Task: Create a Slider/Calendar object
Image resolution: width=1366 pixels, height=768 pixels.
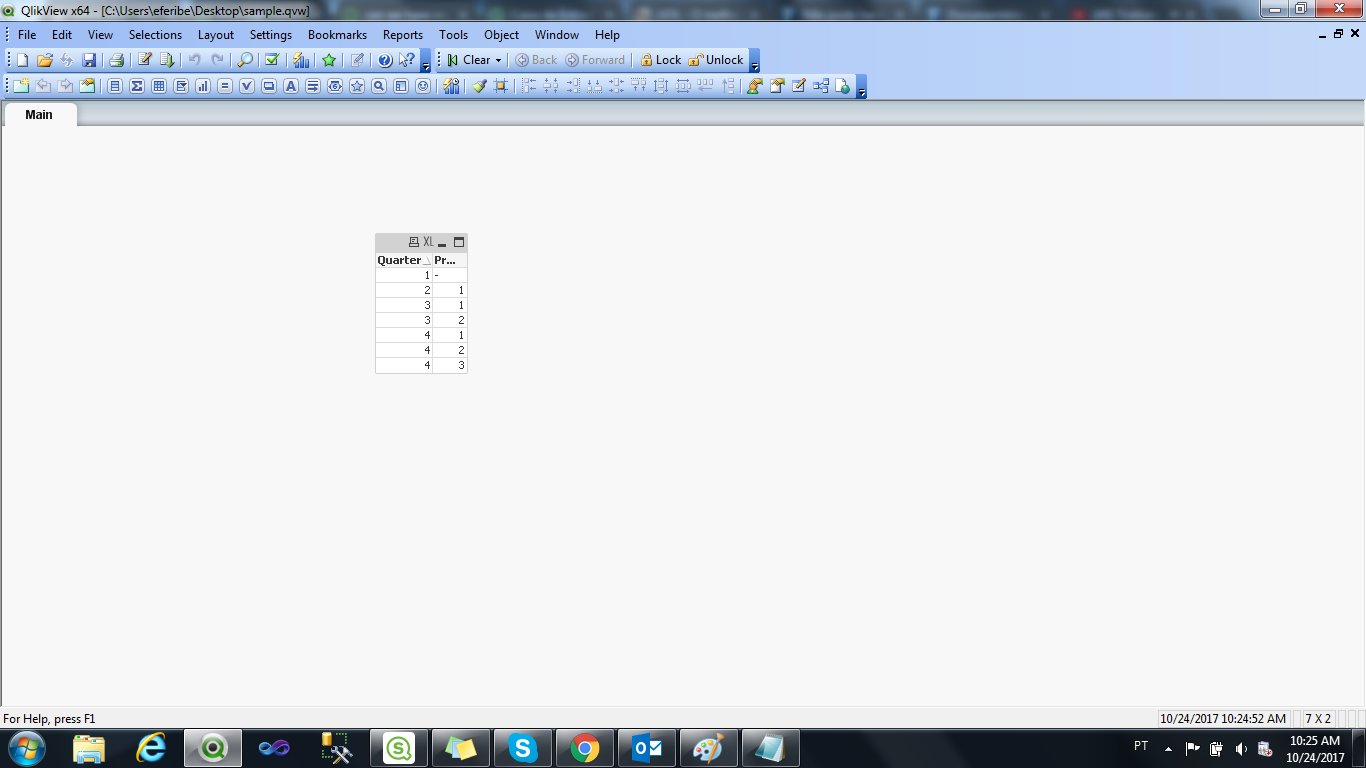Action: pyautogui.click(x=335, y=86)
